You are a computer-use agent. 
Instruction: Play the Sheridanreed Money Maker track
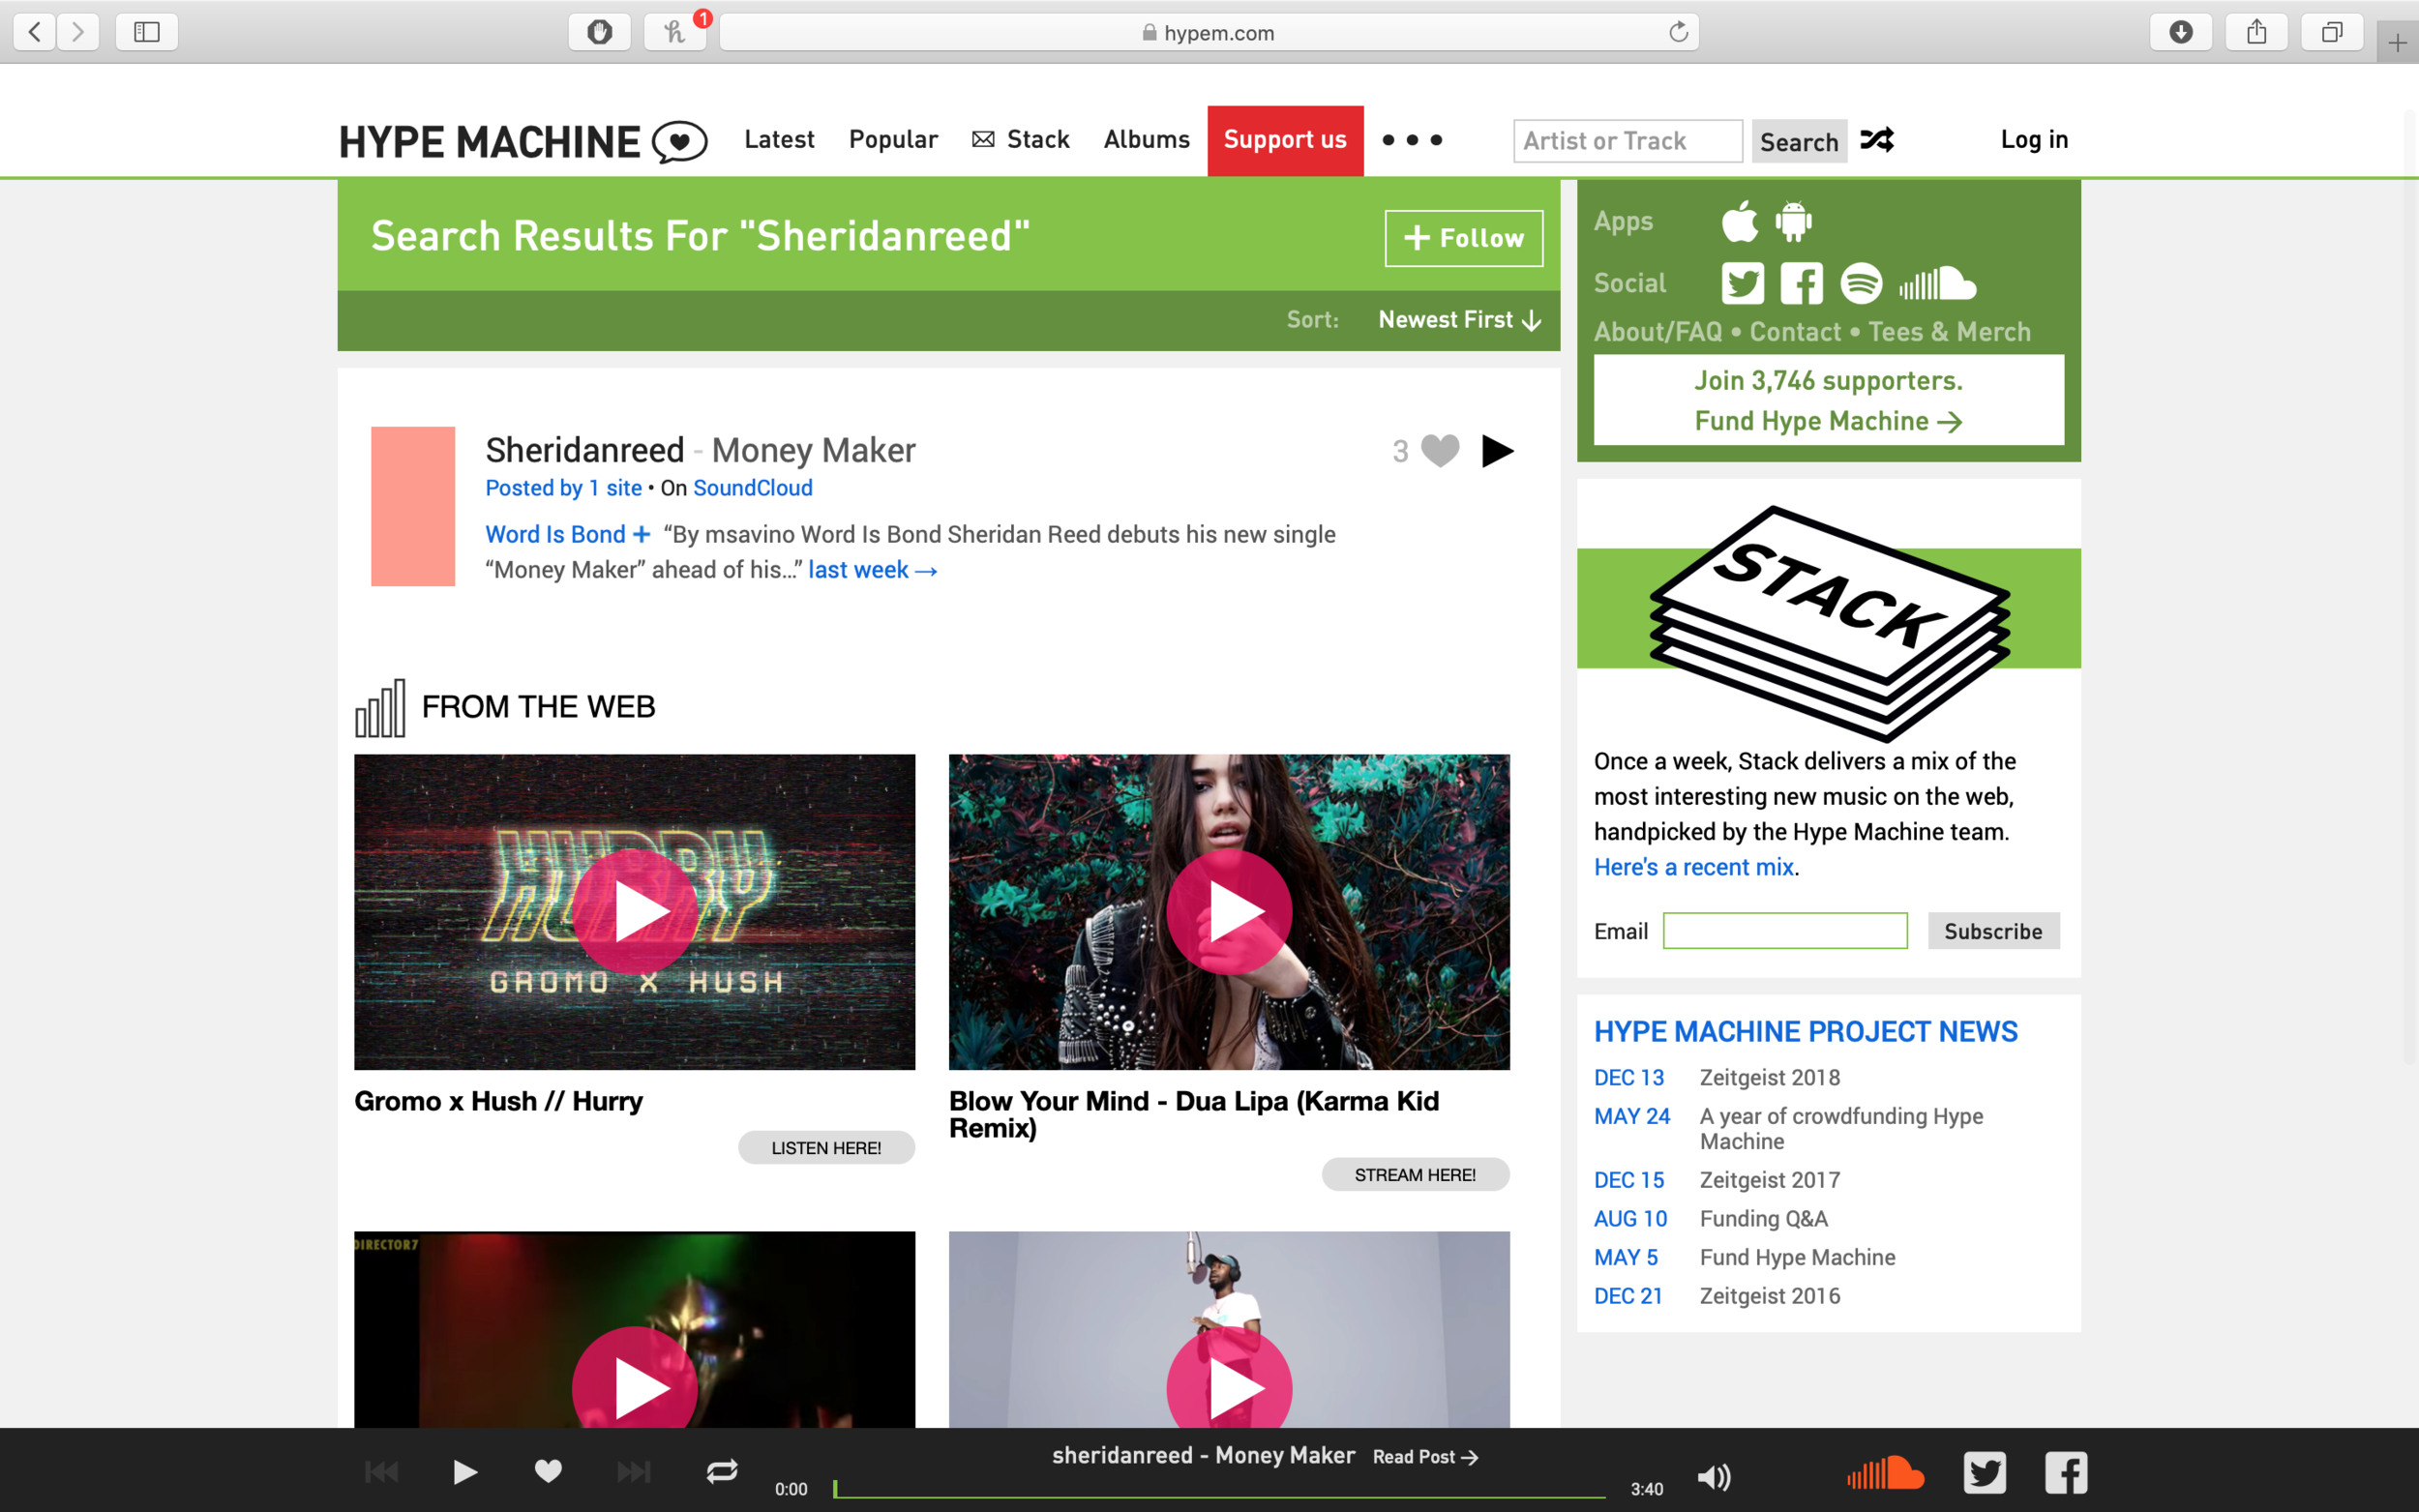[1497, 451]
